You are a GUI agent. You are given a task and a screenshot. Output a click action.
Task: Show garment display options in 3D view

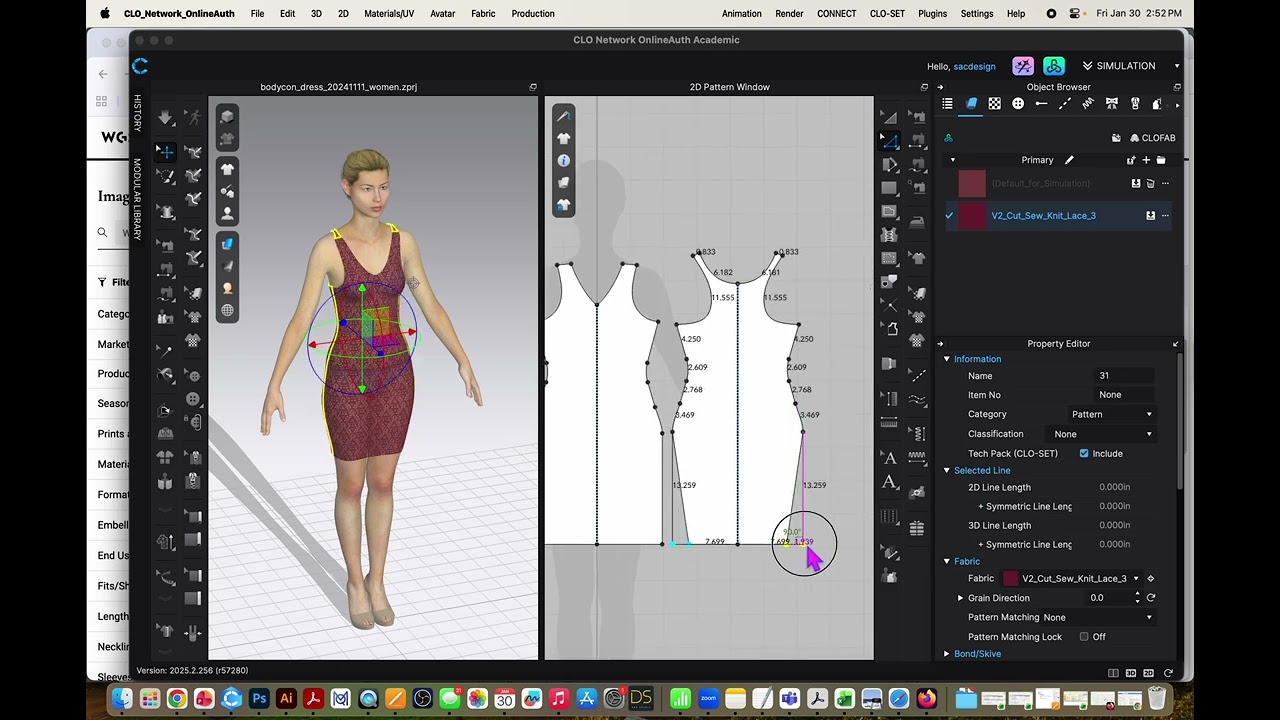(x=227, y=168)
